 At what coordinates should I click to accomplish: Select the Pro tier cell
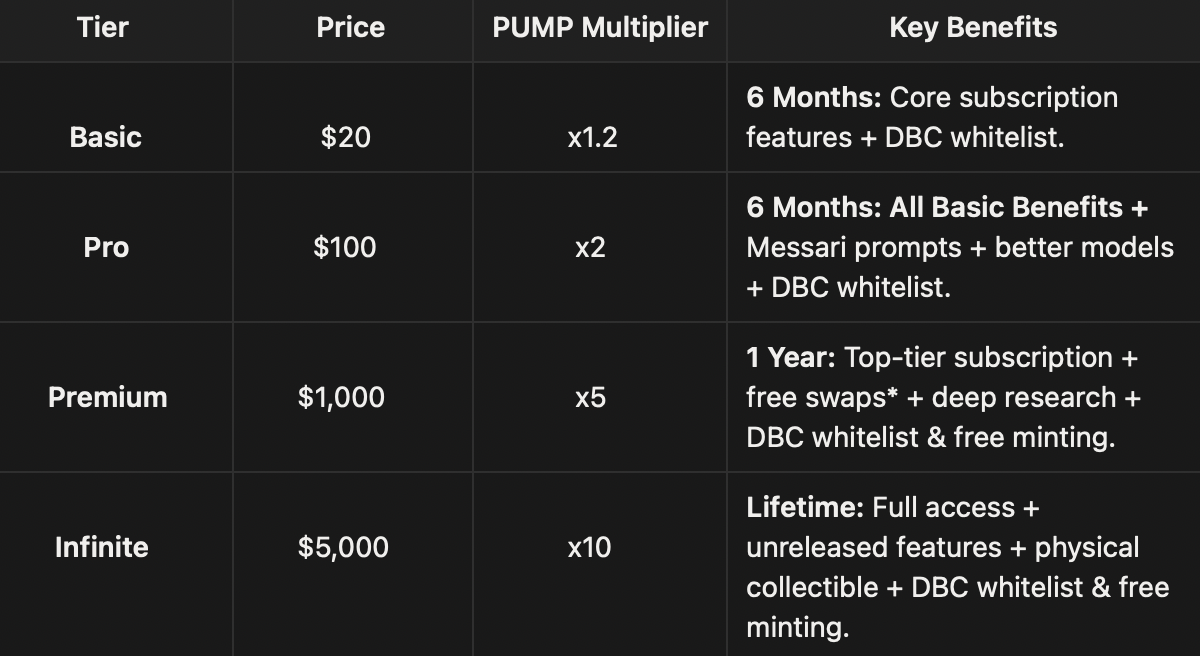pyautogui.click(x=106, y=247)
